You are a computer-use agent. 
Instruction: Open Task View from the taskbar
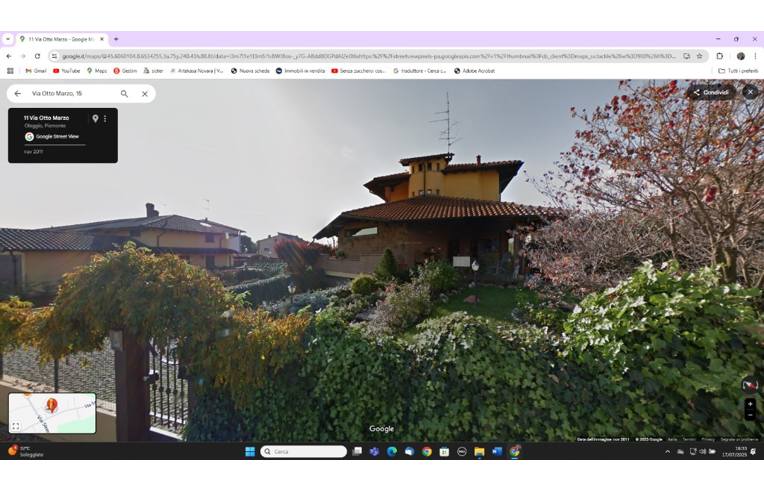point(357,452)
